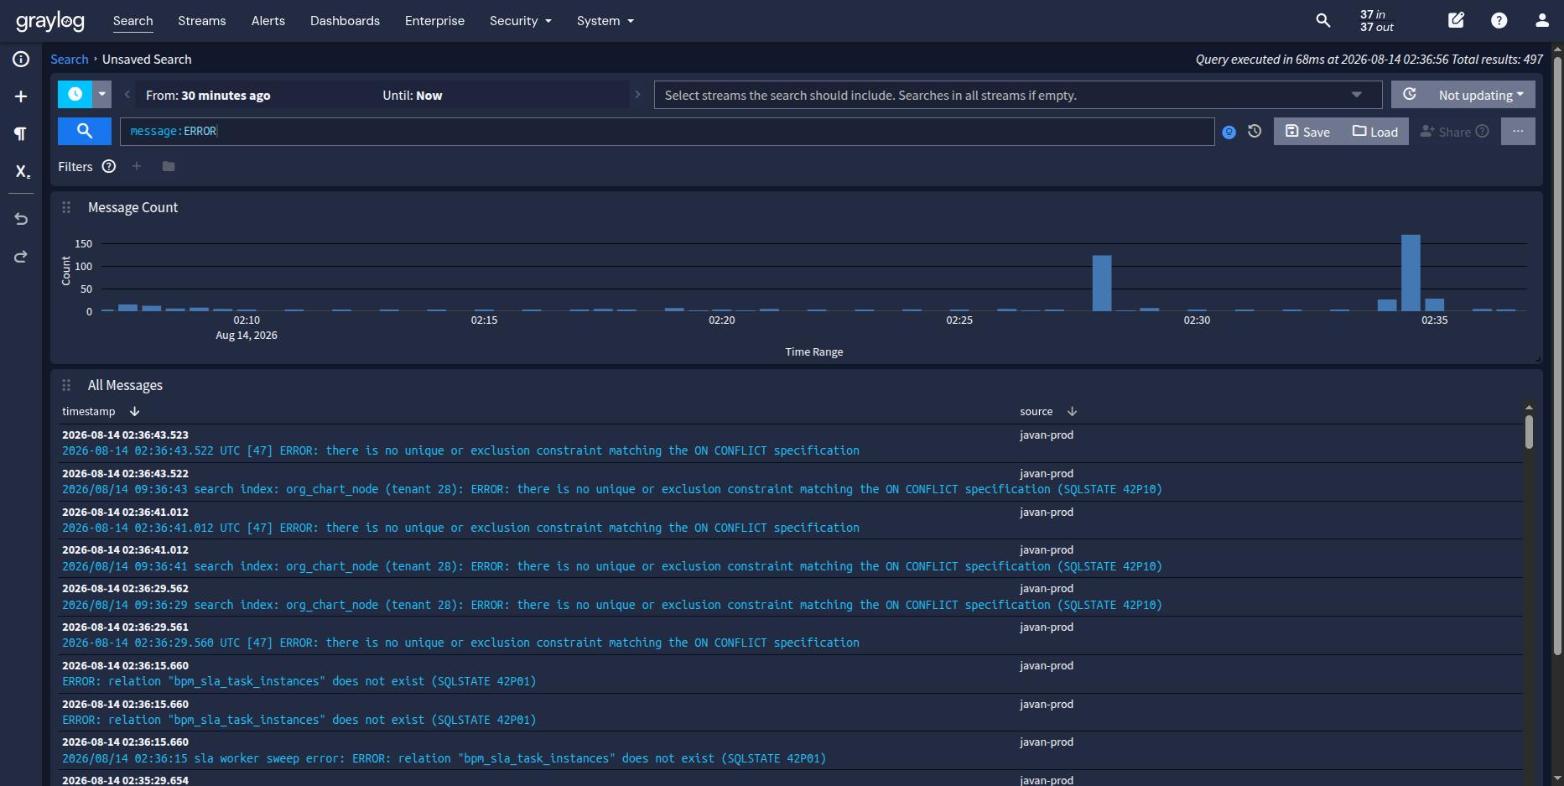Image resolution: width=1564 pixels, height=786 pixels.
Task: Go to Enterprise tab
Action: [x=435, y=21]
